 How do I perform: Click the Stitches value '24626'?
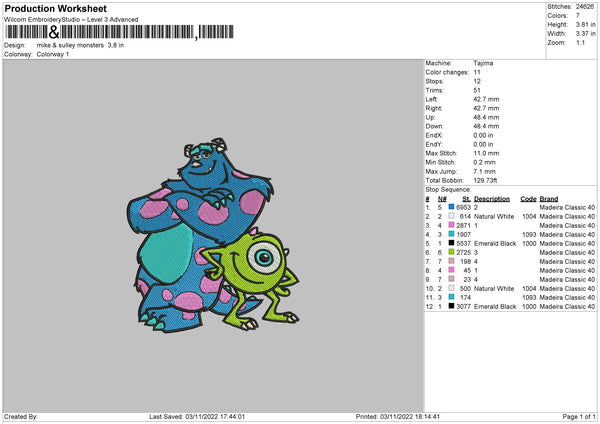(x=585, y=7)
